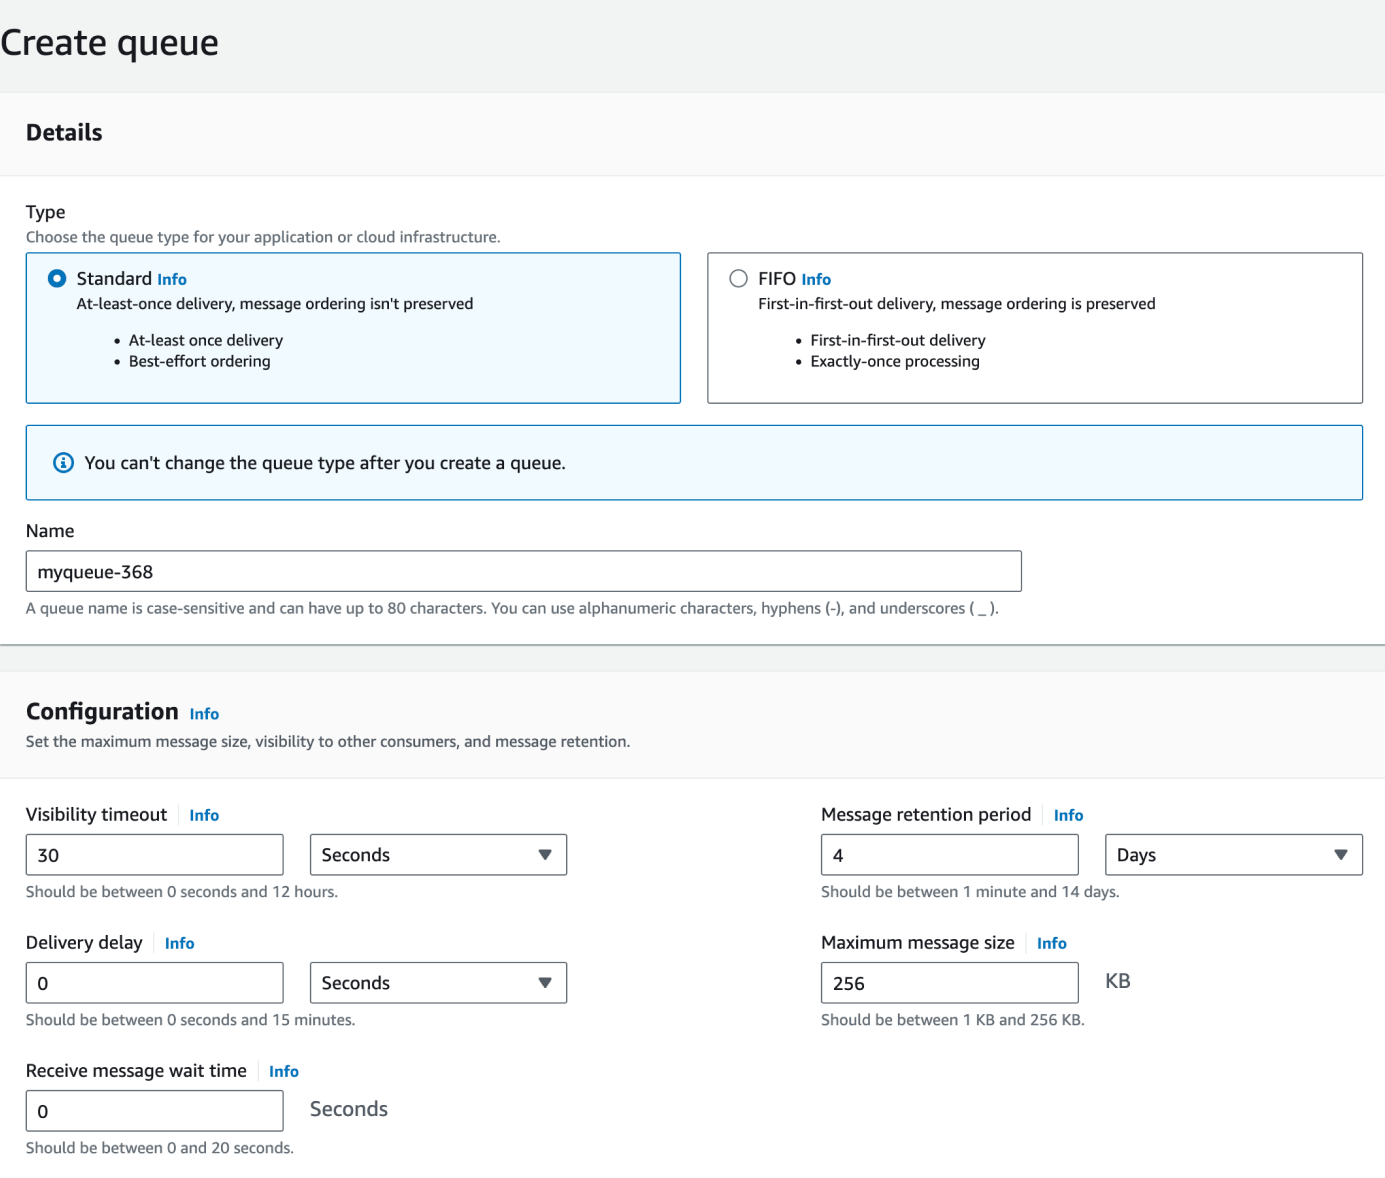Click the delivery delay value field

click(x=154, y=982)
